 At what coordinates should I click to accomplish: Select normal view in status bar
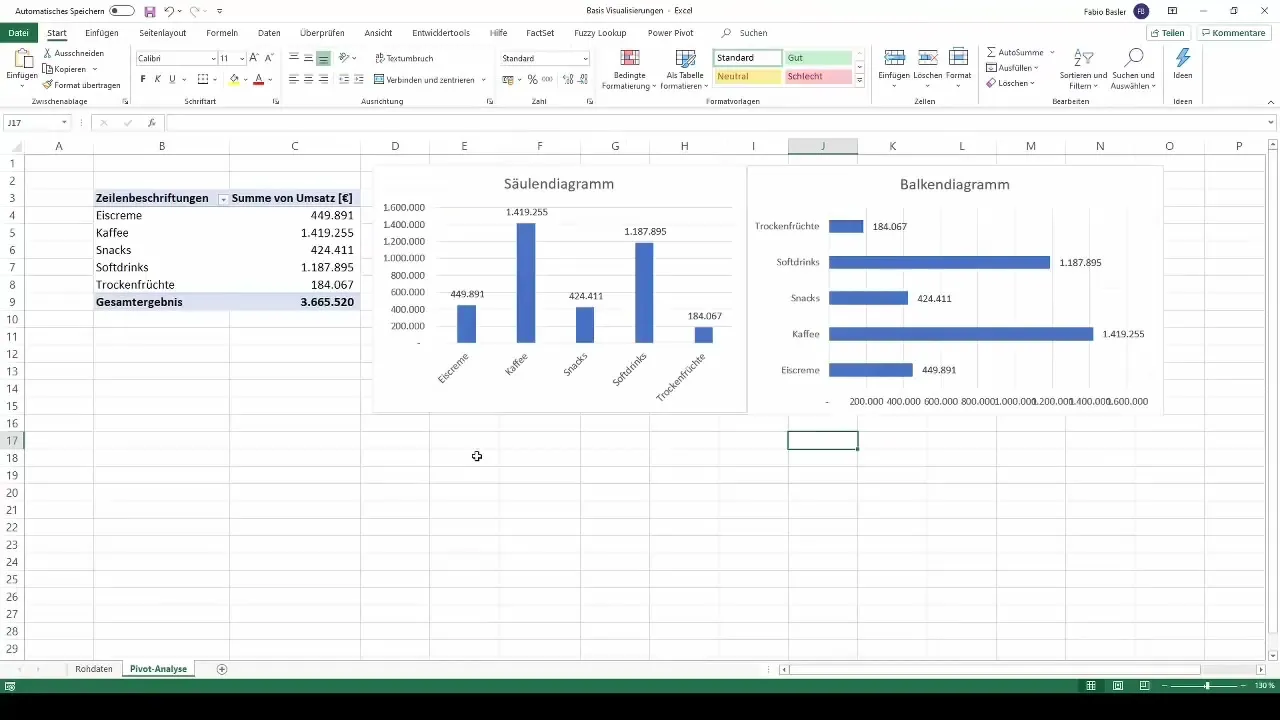click(1093, 686)
